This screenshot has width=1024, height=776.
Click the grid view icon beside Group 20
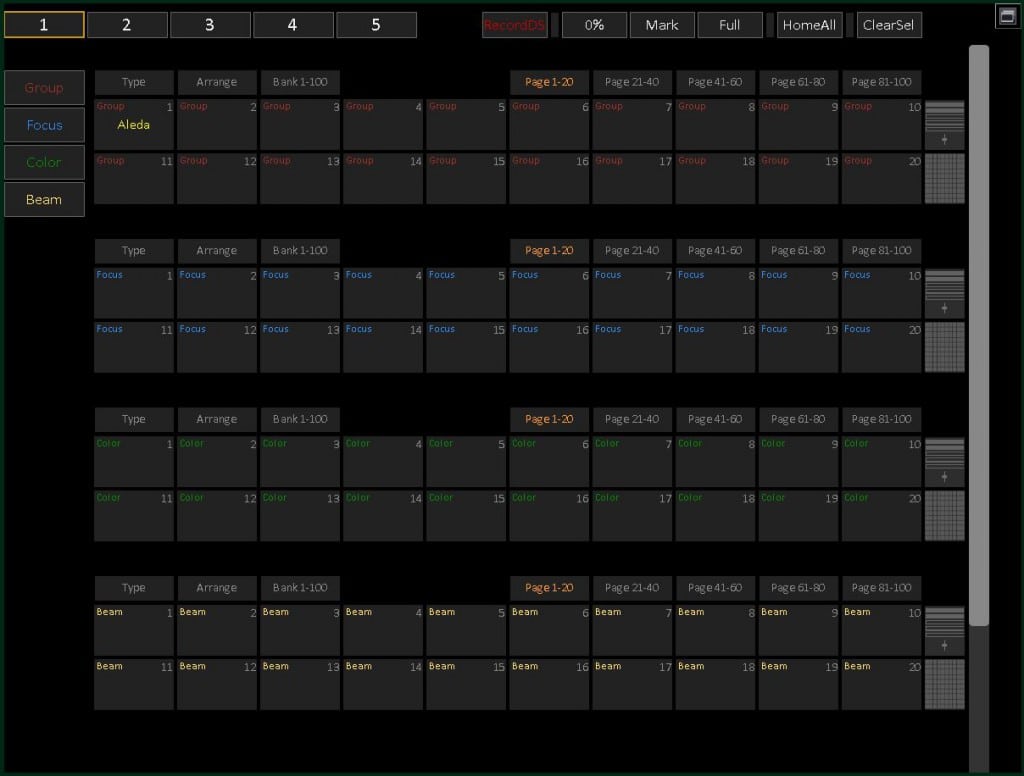point(944,178)
